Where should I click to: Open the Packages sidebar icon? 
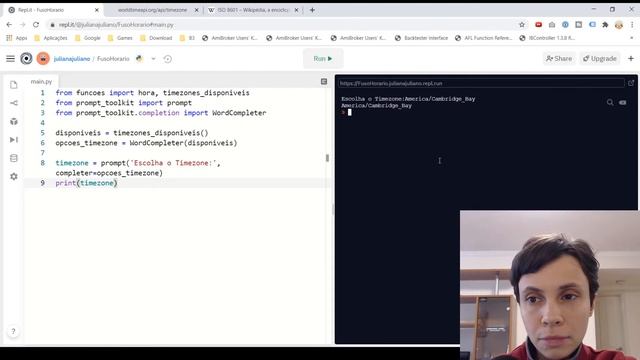coord(14,121)
